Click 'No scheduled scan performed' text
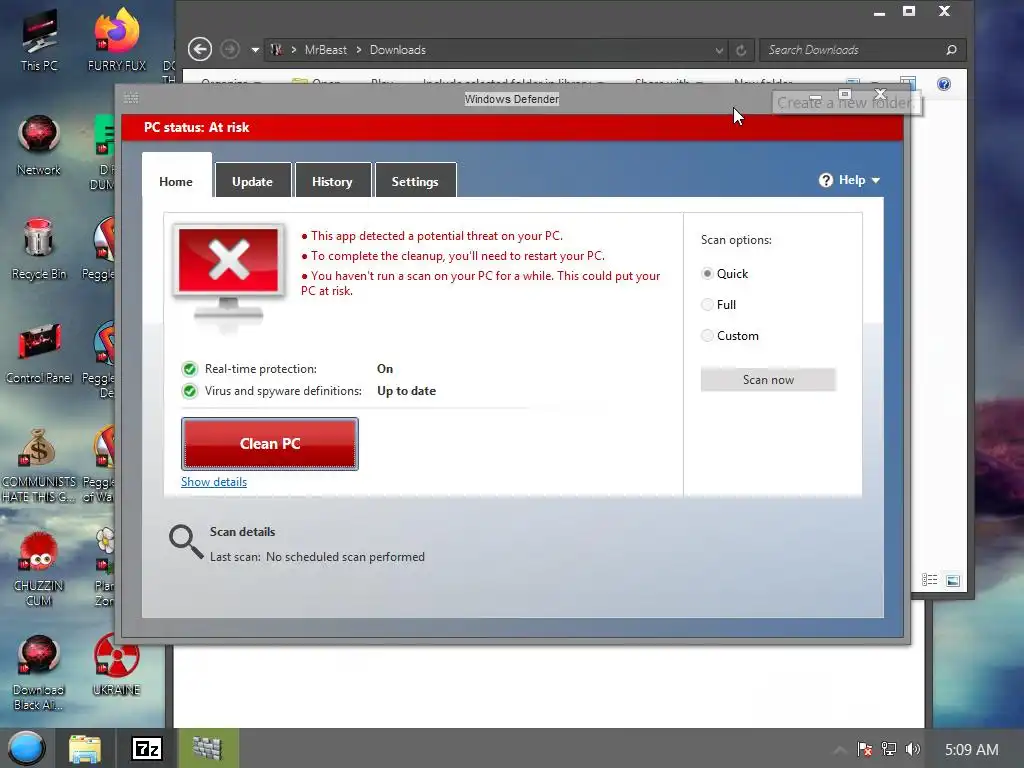The height and width of the screenshot is (768, 1024). (345, 557)
